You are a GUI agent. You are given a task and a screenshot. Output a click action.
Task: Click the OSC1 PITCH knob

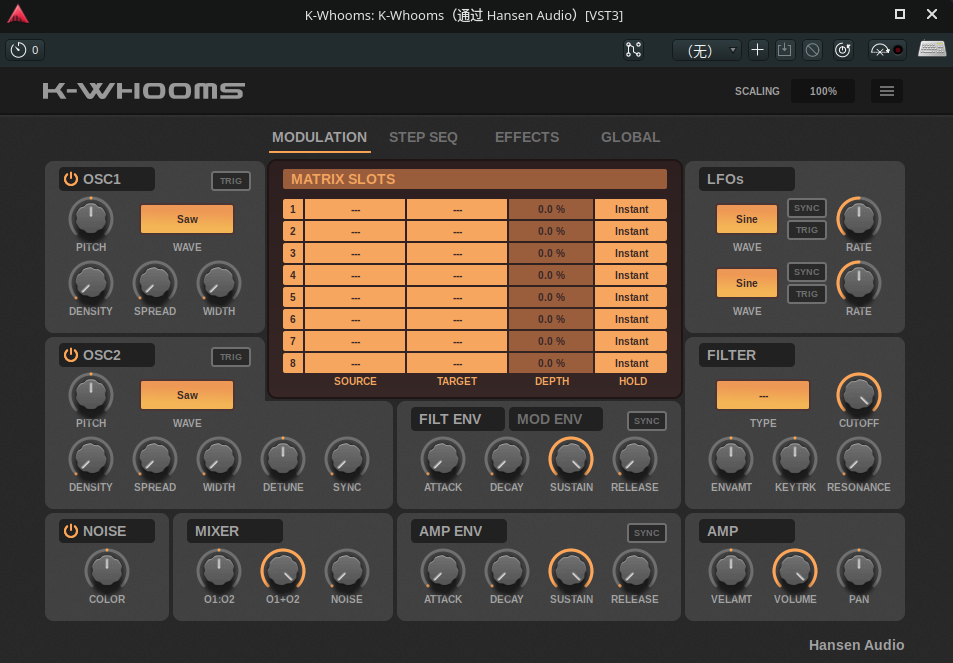pos(91,219)
